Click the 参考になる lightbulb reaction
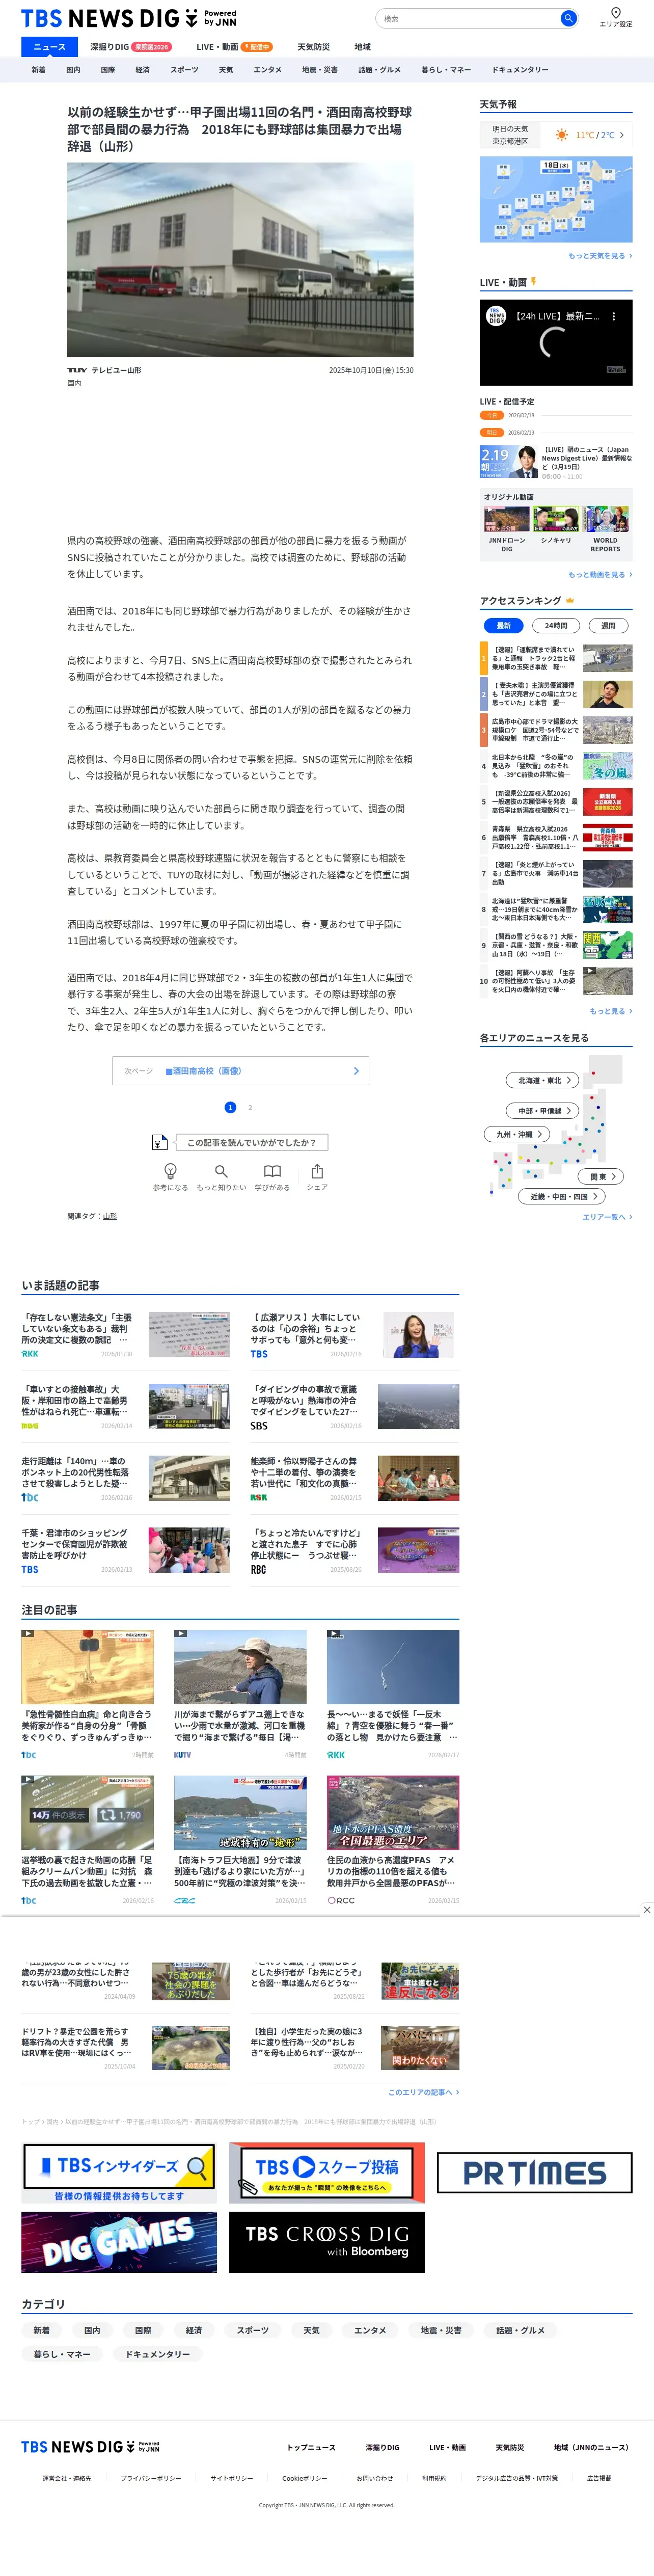Viewport: 654px width, 2576px height. 170,1176
